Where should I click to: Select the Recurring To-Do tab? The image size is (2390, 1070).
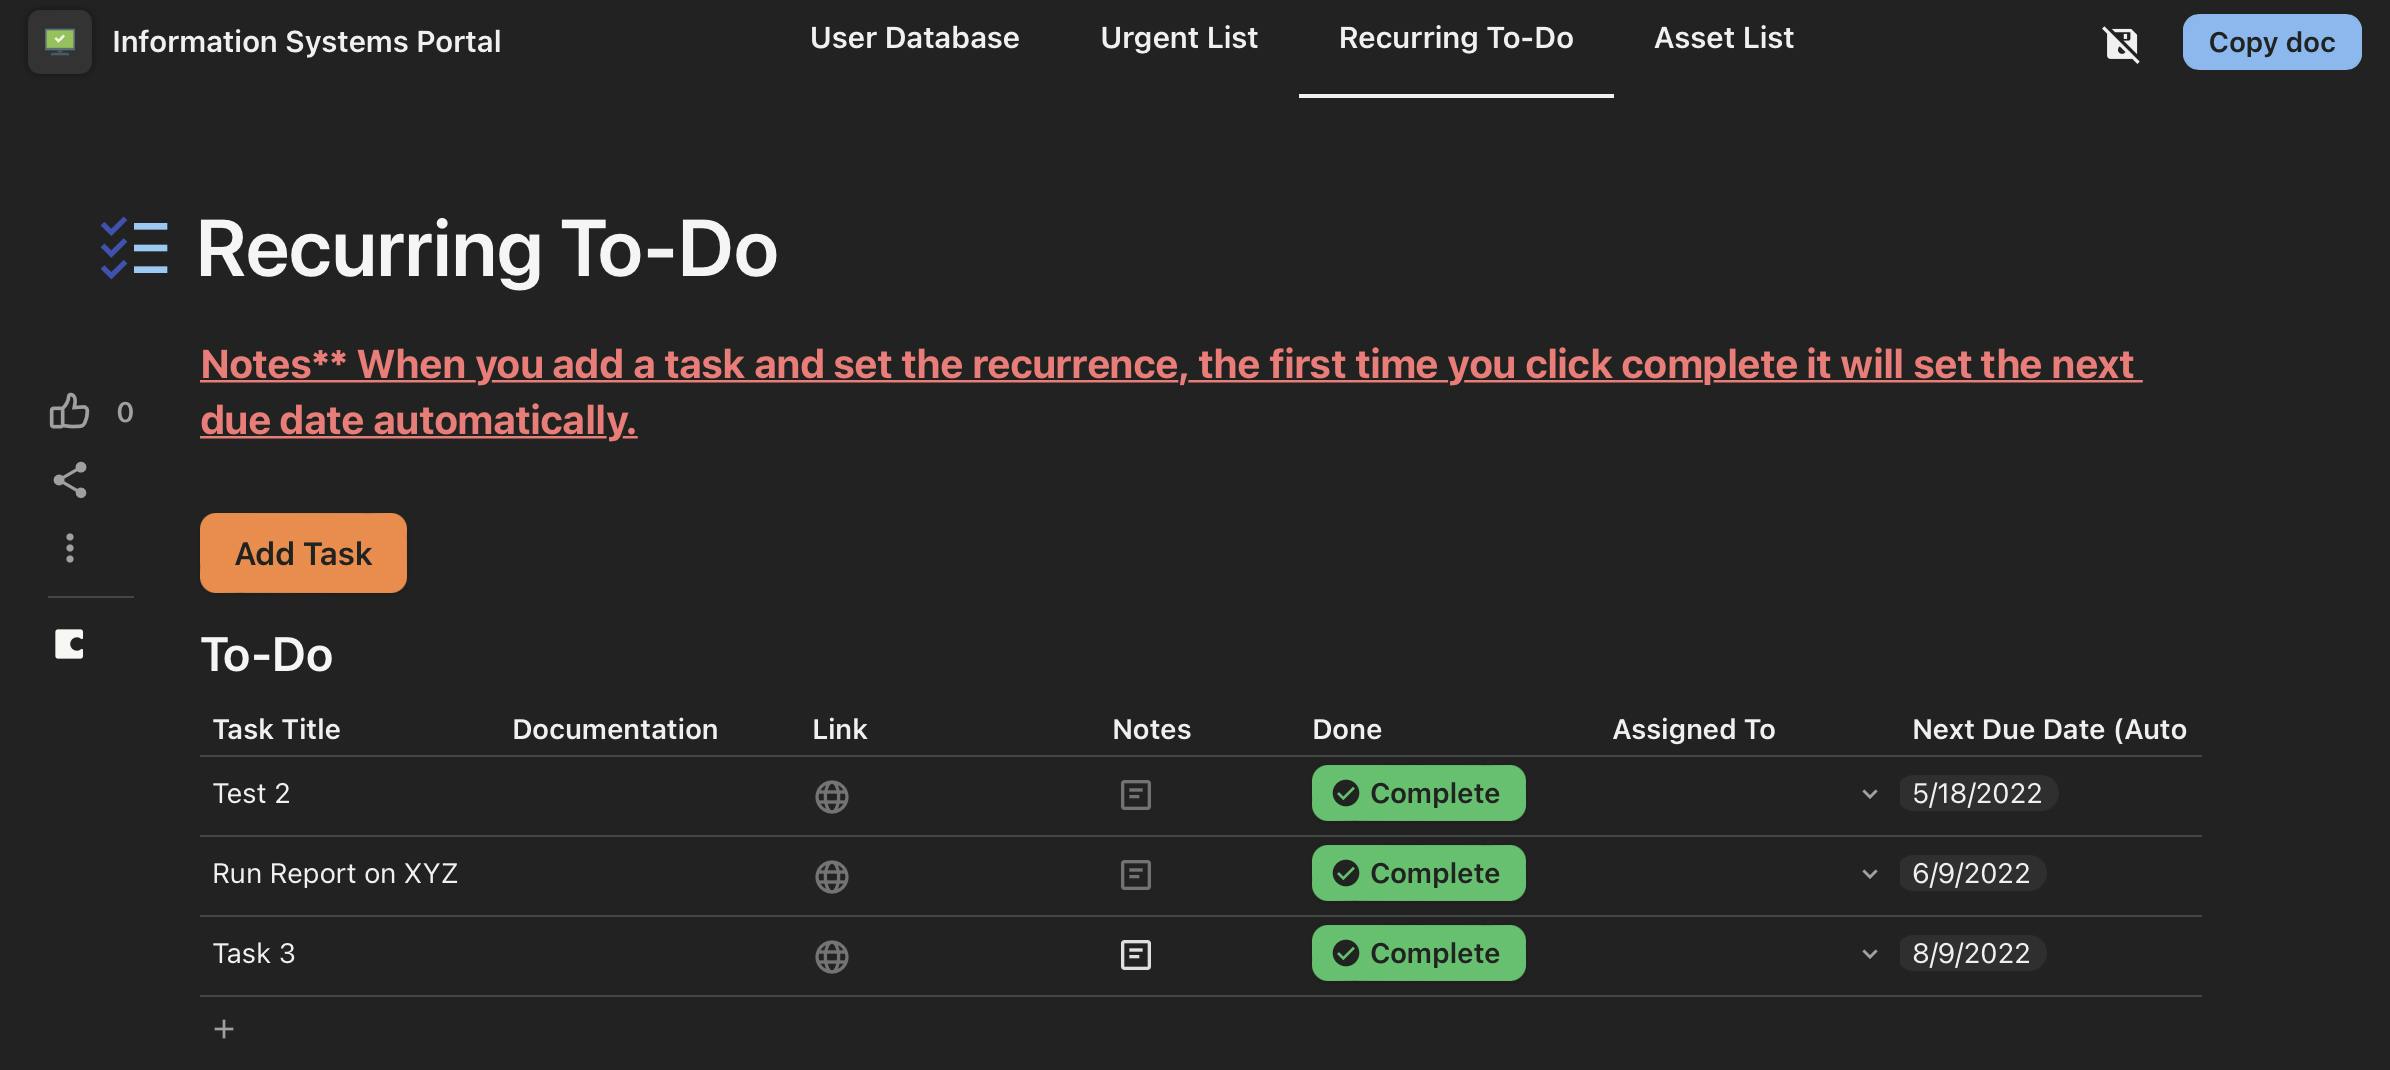[1456, 38]
